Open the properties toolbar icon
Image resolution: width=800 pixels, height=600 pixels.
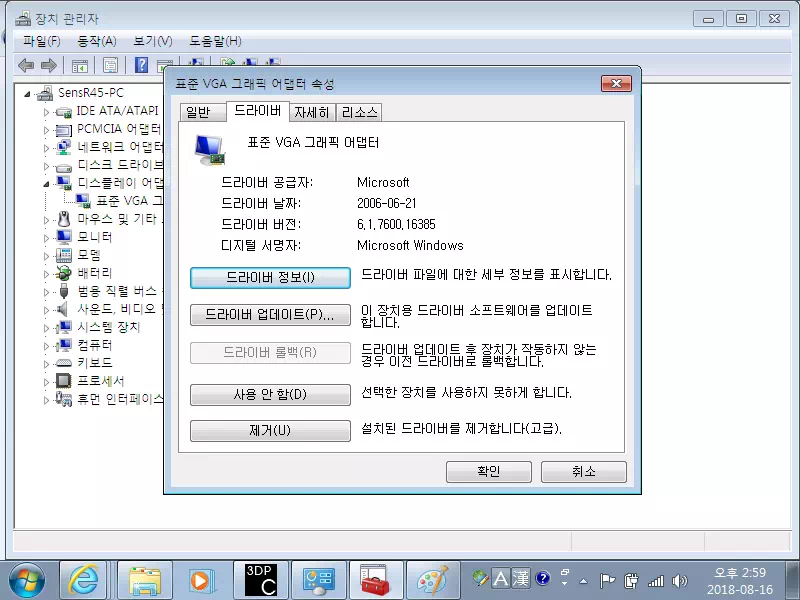[110, 65]
